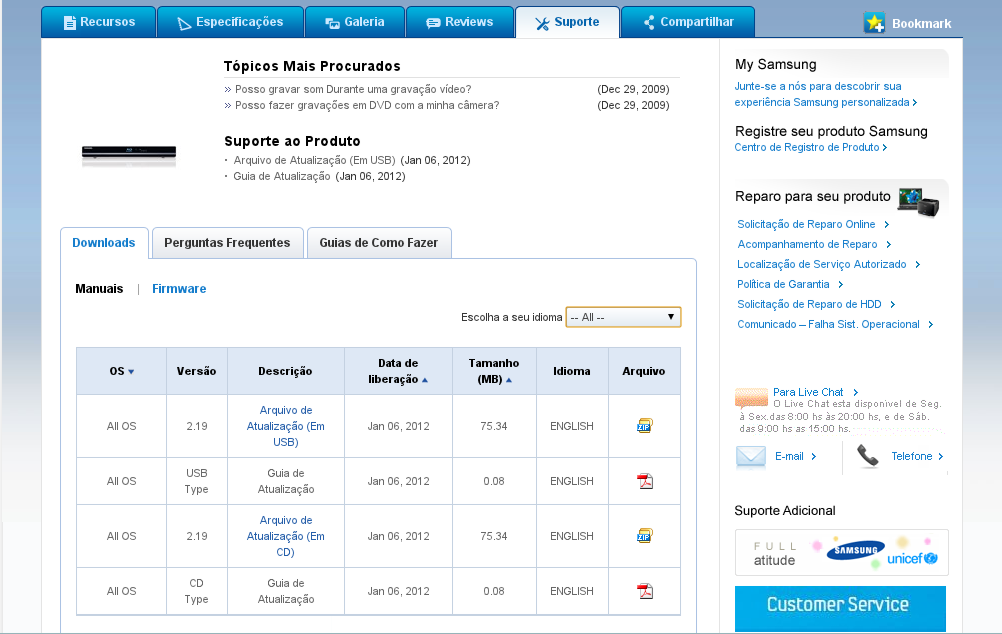Open the Compartilhar tab
This screenshot has height=634, width=1002.
pos(688,22)
